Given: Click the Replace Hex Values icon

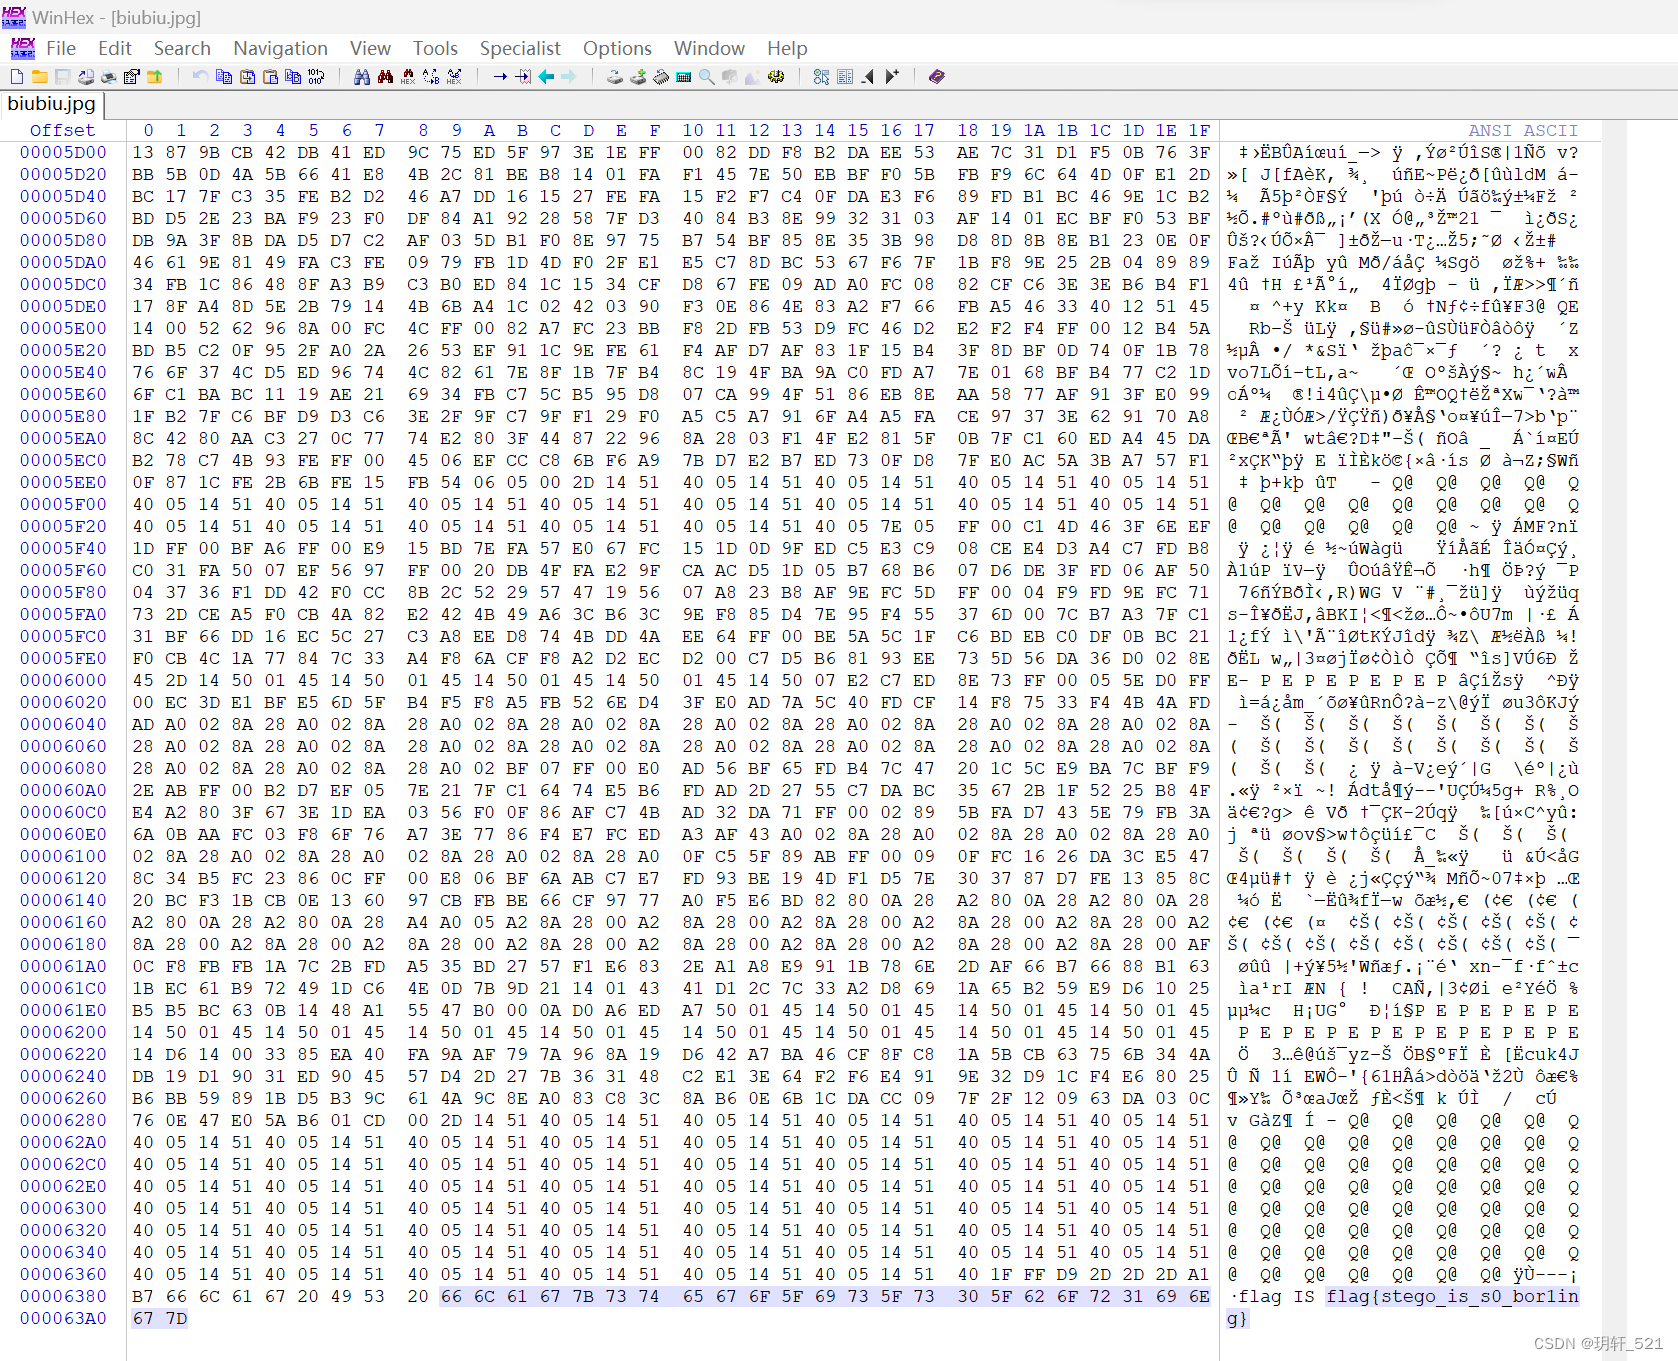Looking at the screenshot, I should click(454, 77).
